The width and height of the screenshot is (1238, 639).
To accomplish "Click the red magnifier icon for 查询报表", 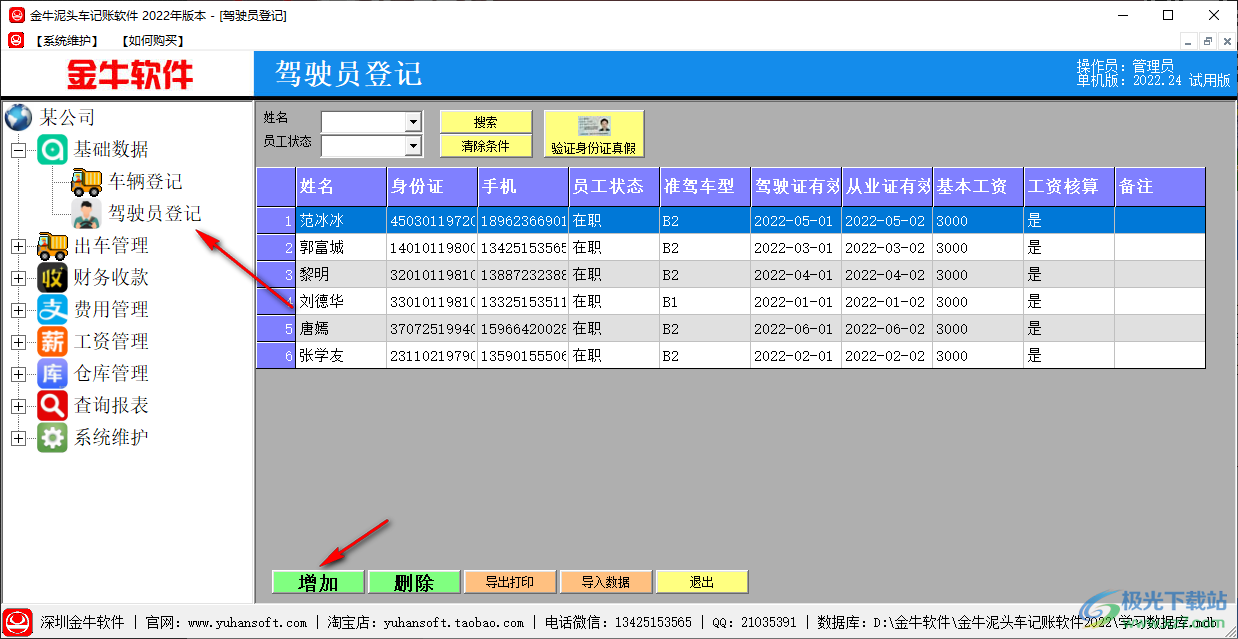I will (x=52, y=405).
